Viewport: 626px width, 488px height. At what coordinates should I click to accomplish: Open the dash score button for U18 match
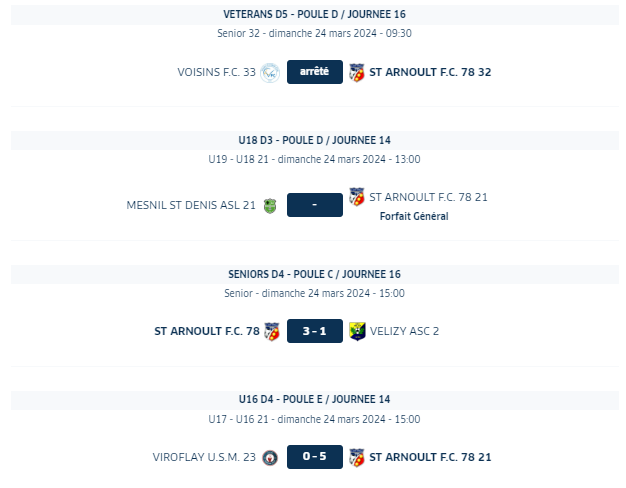pyautogui.click(x=315, y=205)
